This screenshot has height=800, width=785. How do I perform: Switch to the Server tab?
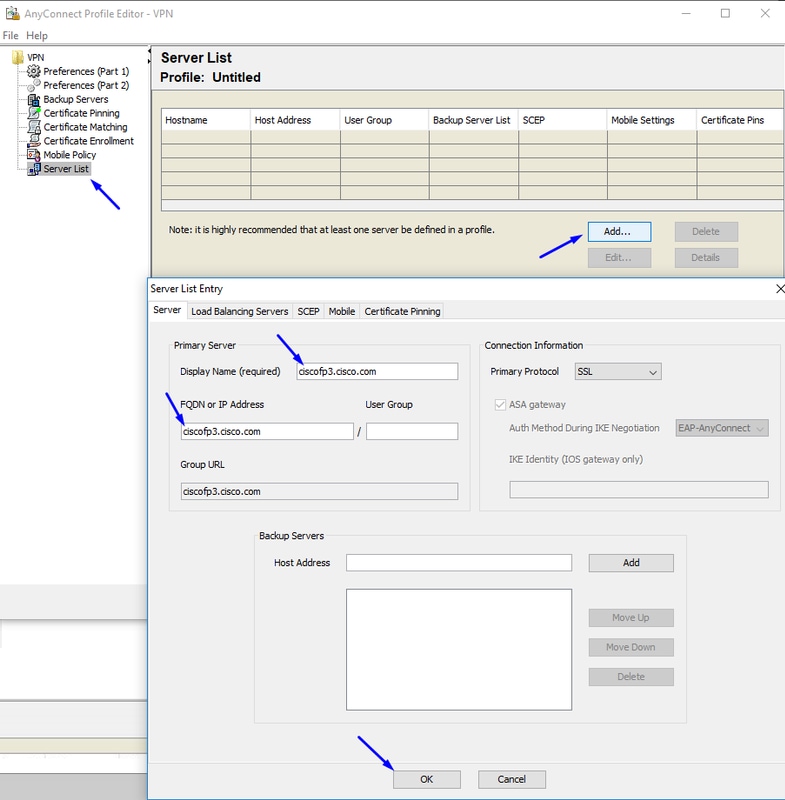[x=167, y=310]
